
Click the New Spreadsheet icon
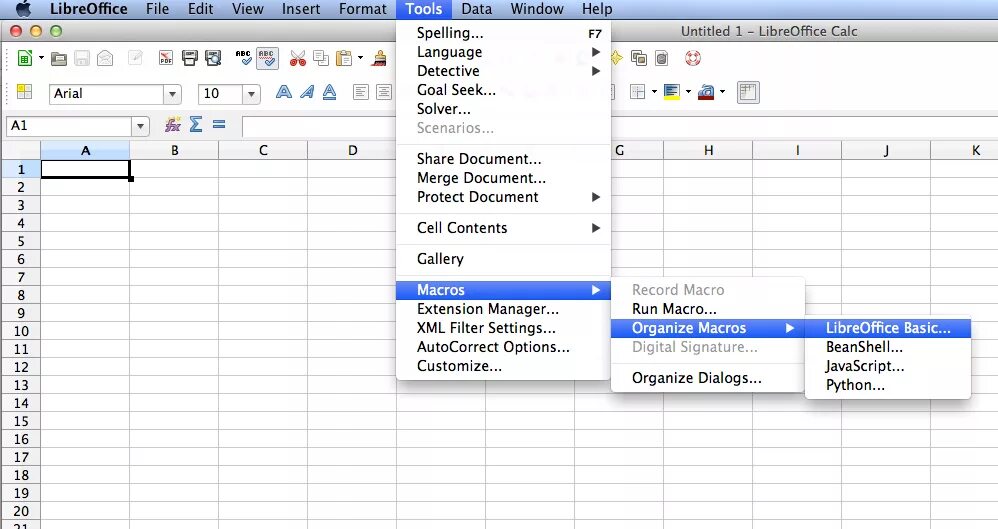24,59
